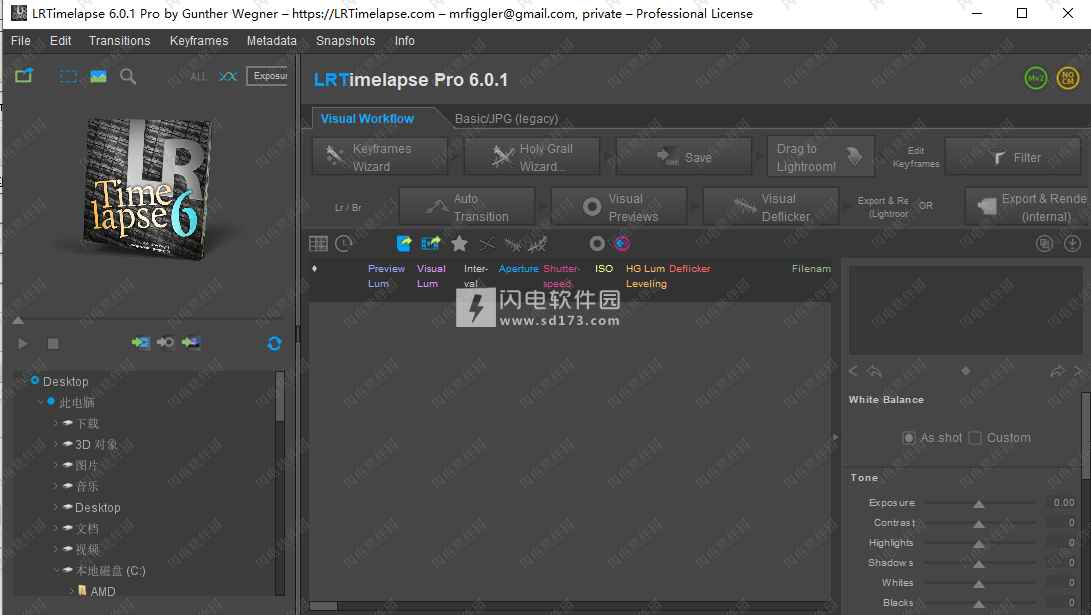Expand the 文档 folder
The image size is (1091, 615).
[56, 528]
